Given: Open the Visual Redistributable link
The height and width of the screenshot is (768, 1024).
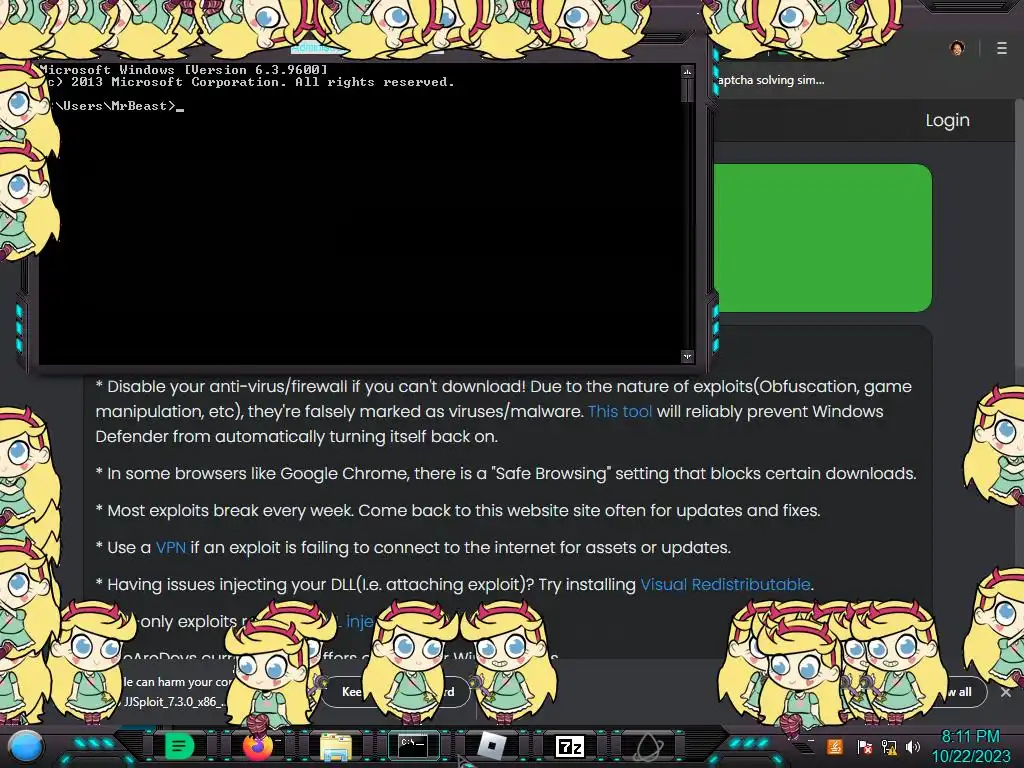Looking at the screenshot, I should point(725,584).
